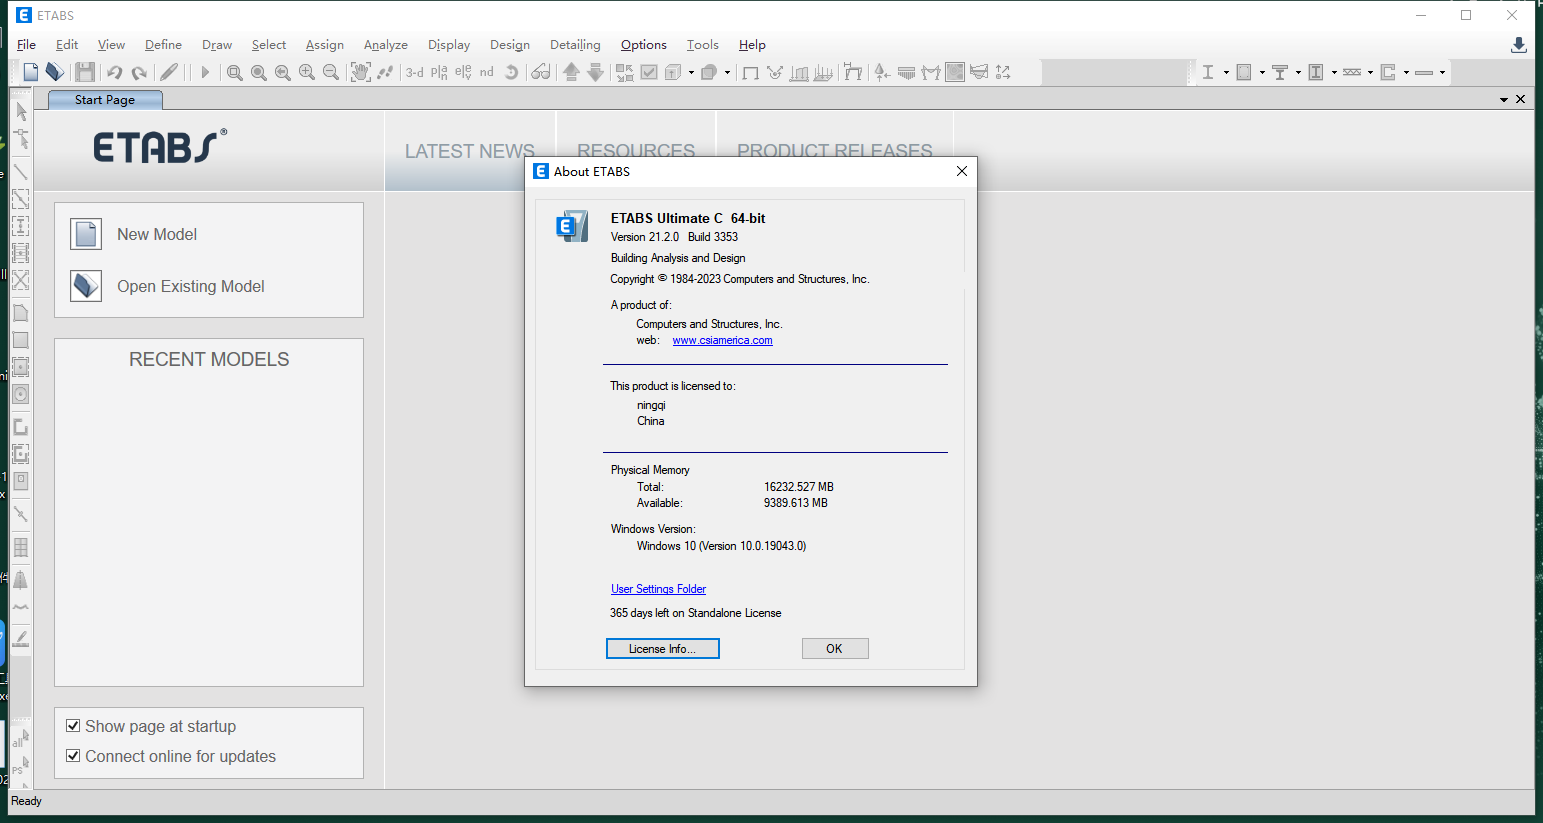Click the ETABS dialog logo icon

[x=572, y=226]
